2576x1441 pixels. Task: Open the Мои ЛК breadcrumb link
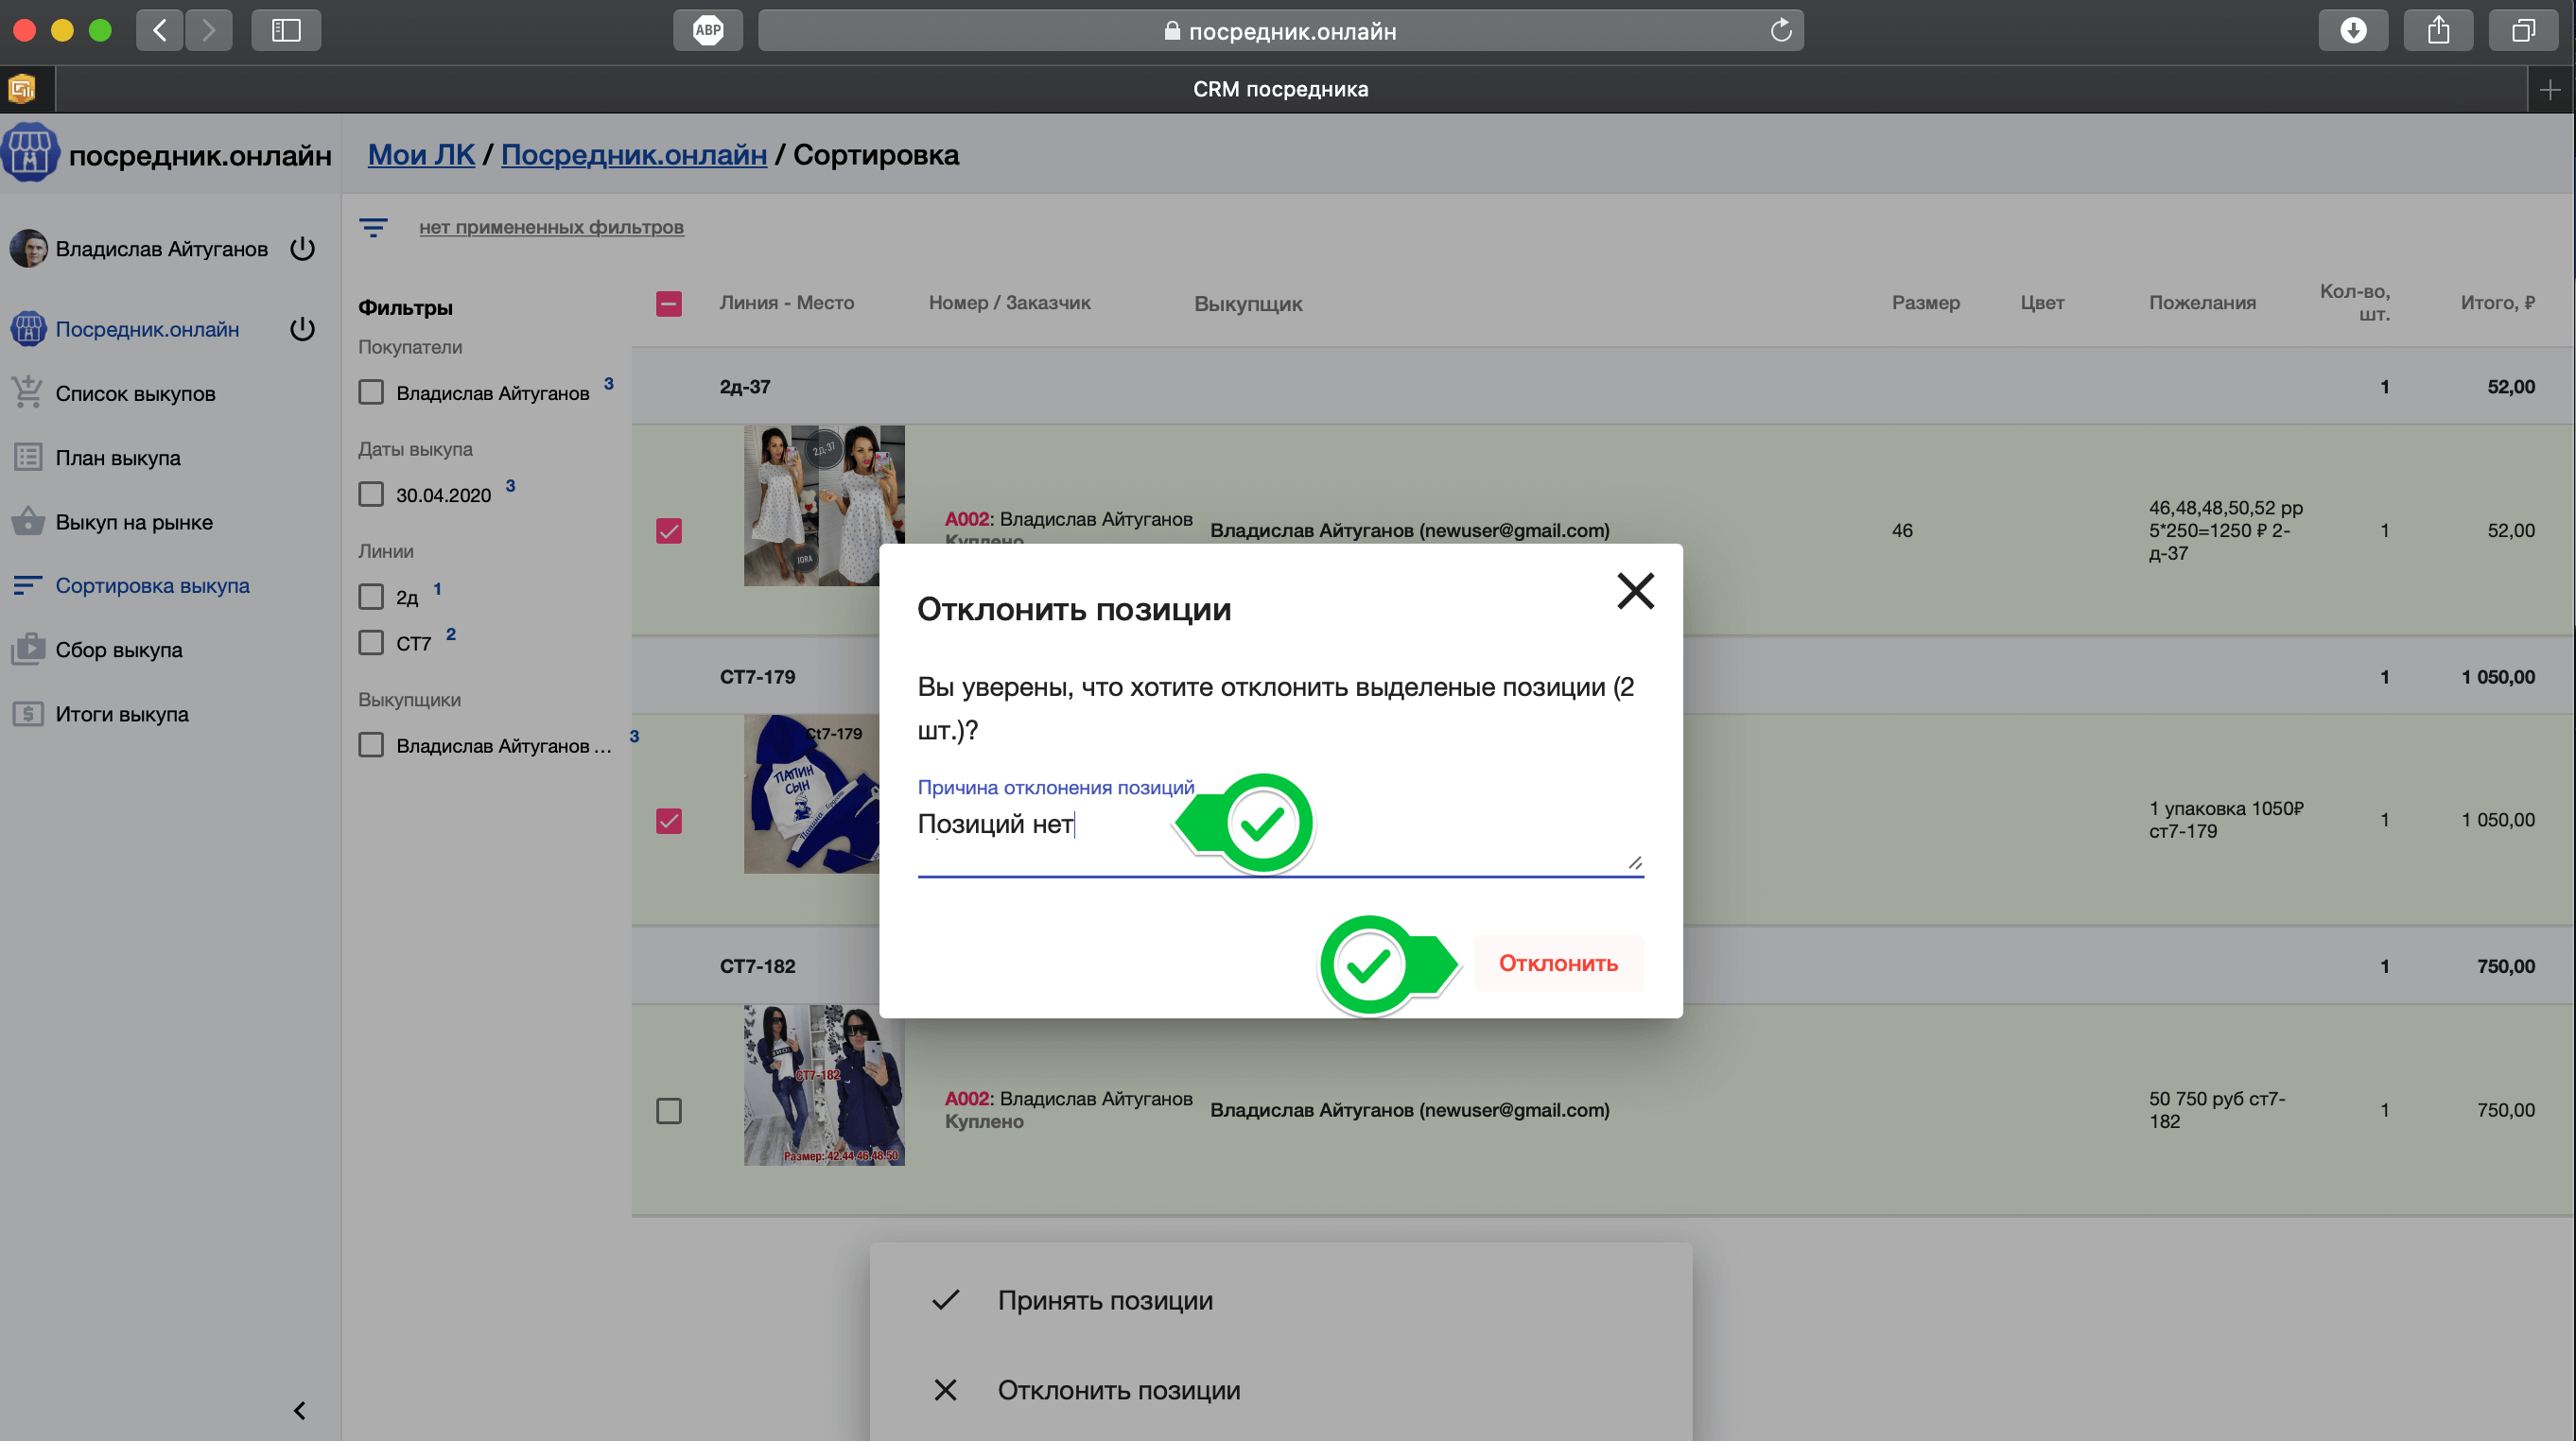tap(421, 155)
